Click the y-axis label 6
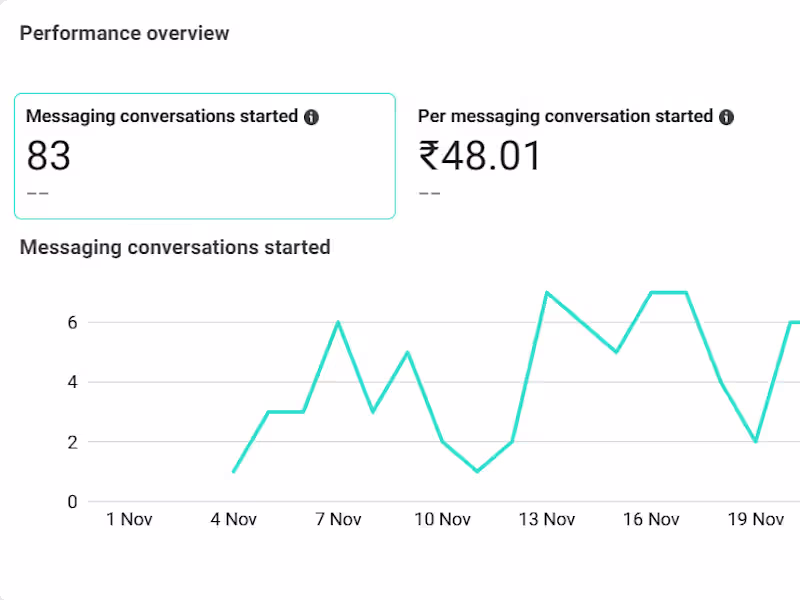This screenshot has width=800, height=600. (x=72, y=322)
